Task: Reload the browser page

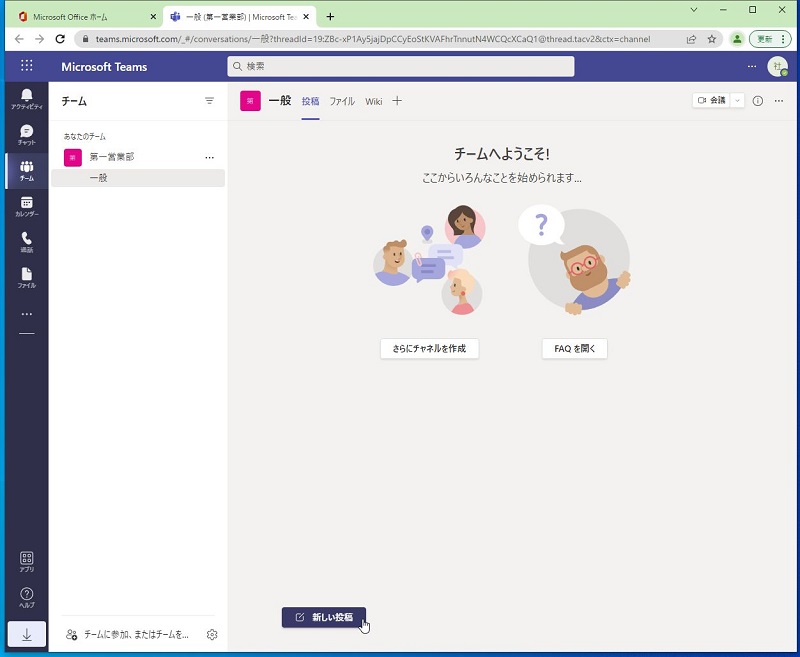Action: click(x=60, y=39)
